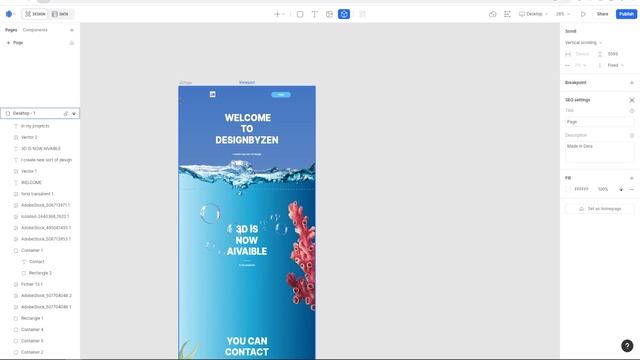The image size is (640, 360).
Task: Click the height value field 5593
Action: click(613, 54)
